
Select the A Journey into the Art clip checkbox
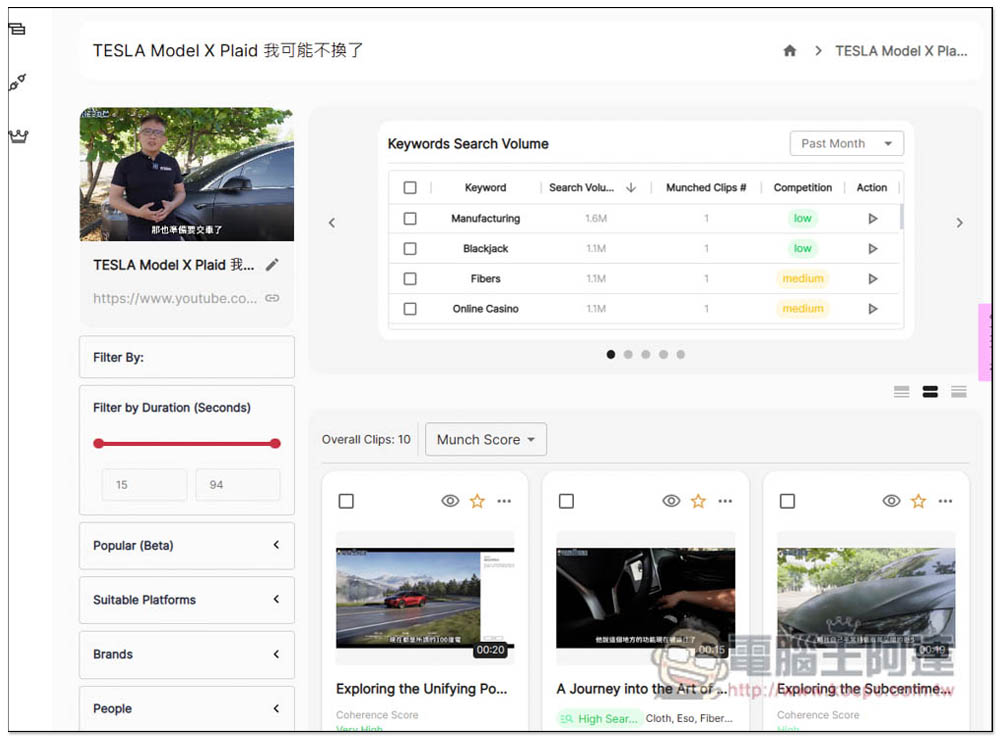(566, 501)
